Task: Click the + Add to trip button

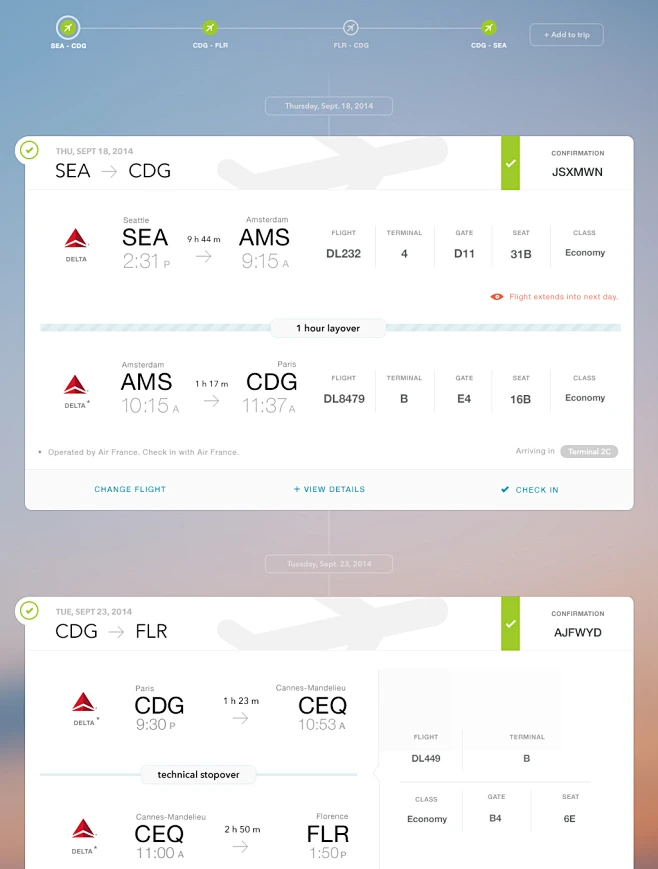Action: [566, 34]
